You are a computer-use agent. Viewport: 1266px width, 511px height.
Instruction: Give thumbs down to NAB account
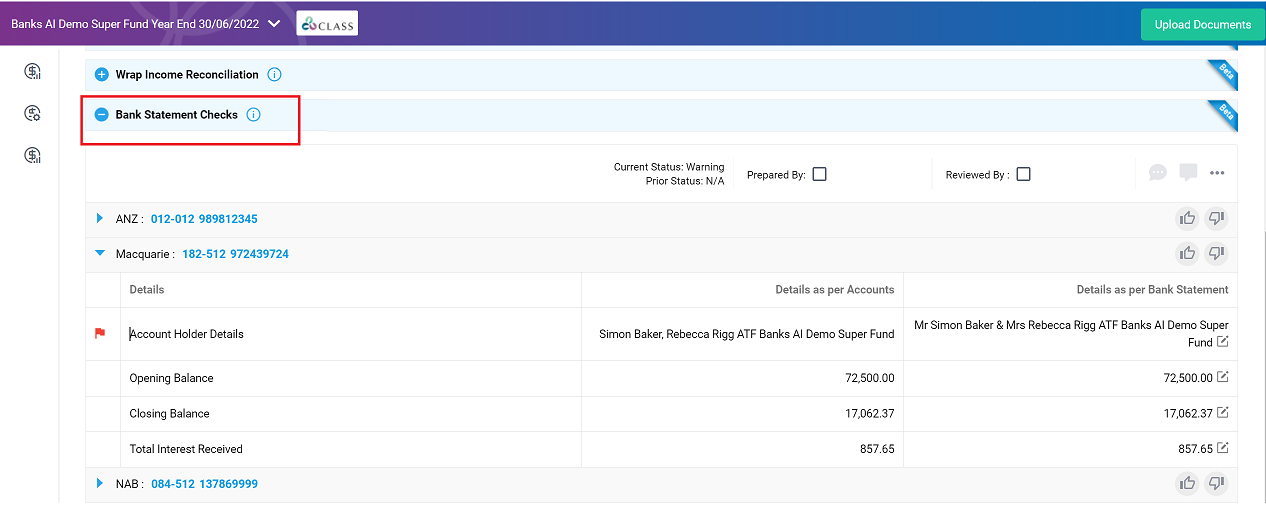click(x=1216, y=483)
